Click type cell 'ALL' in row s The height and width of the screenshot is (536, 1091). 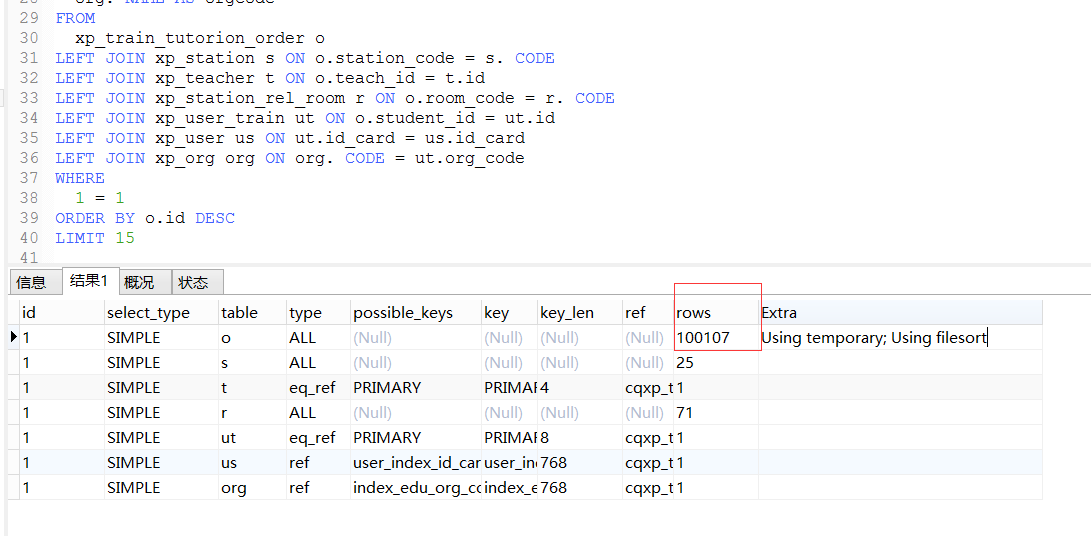(318, 363)
